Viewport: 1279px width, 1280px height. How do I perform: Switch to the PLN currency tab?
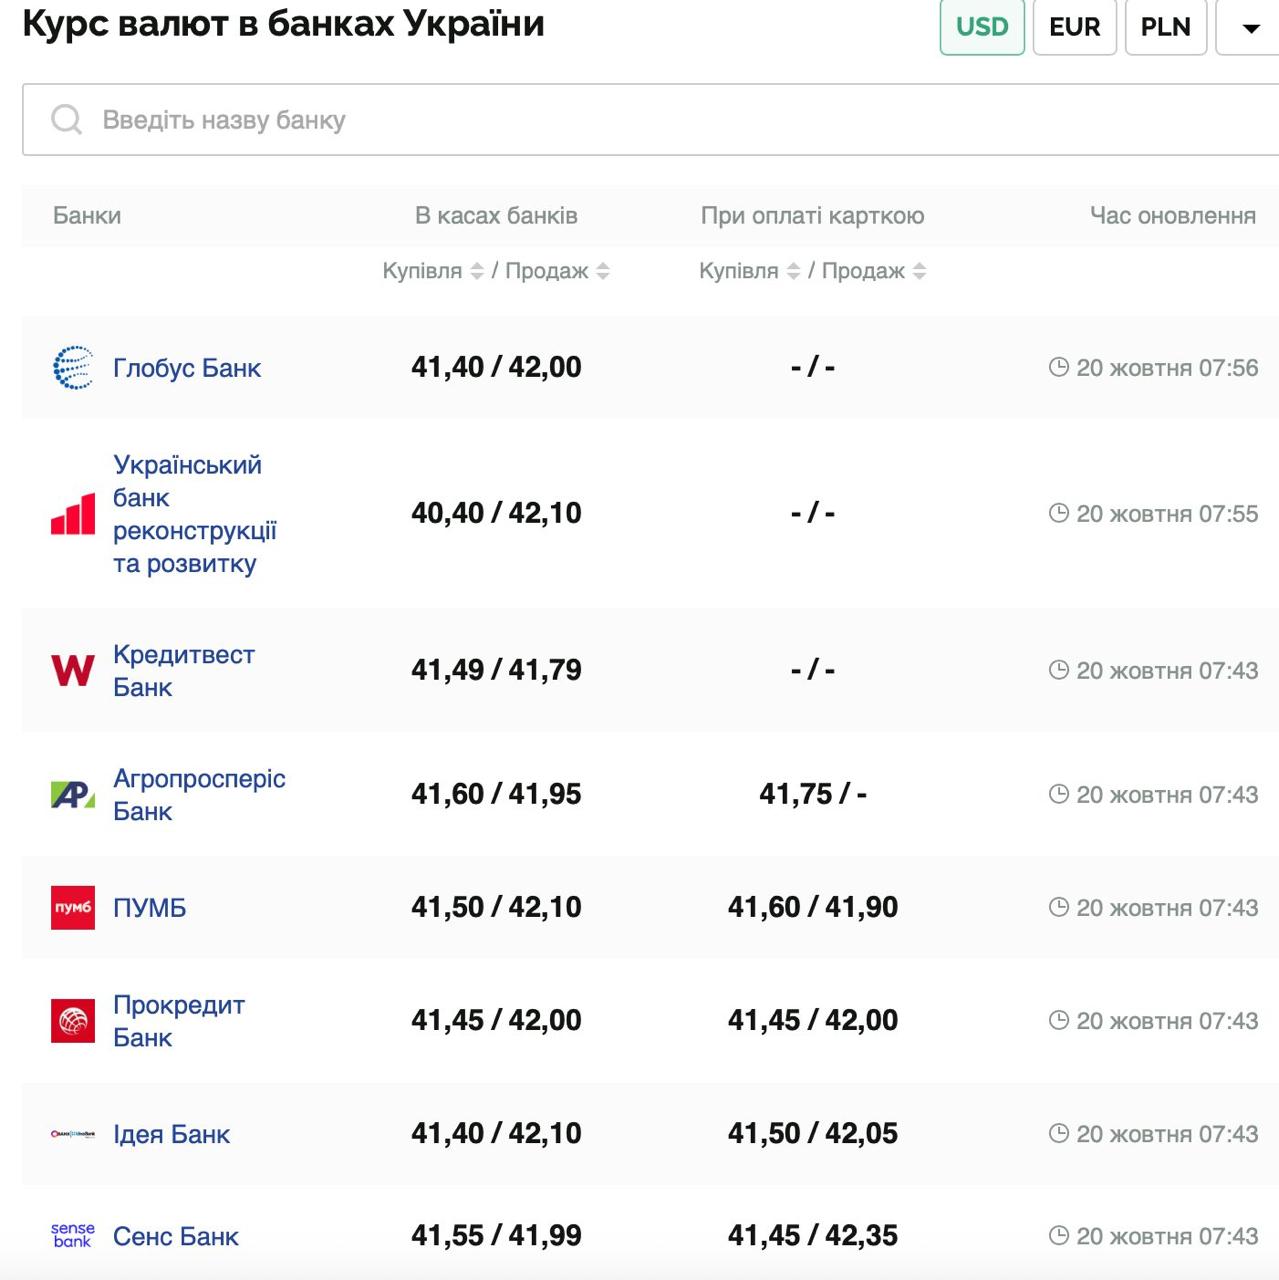(1165, 27)
